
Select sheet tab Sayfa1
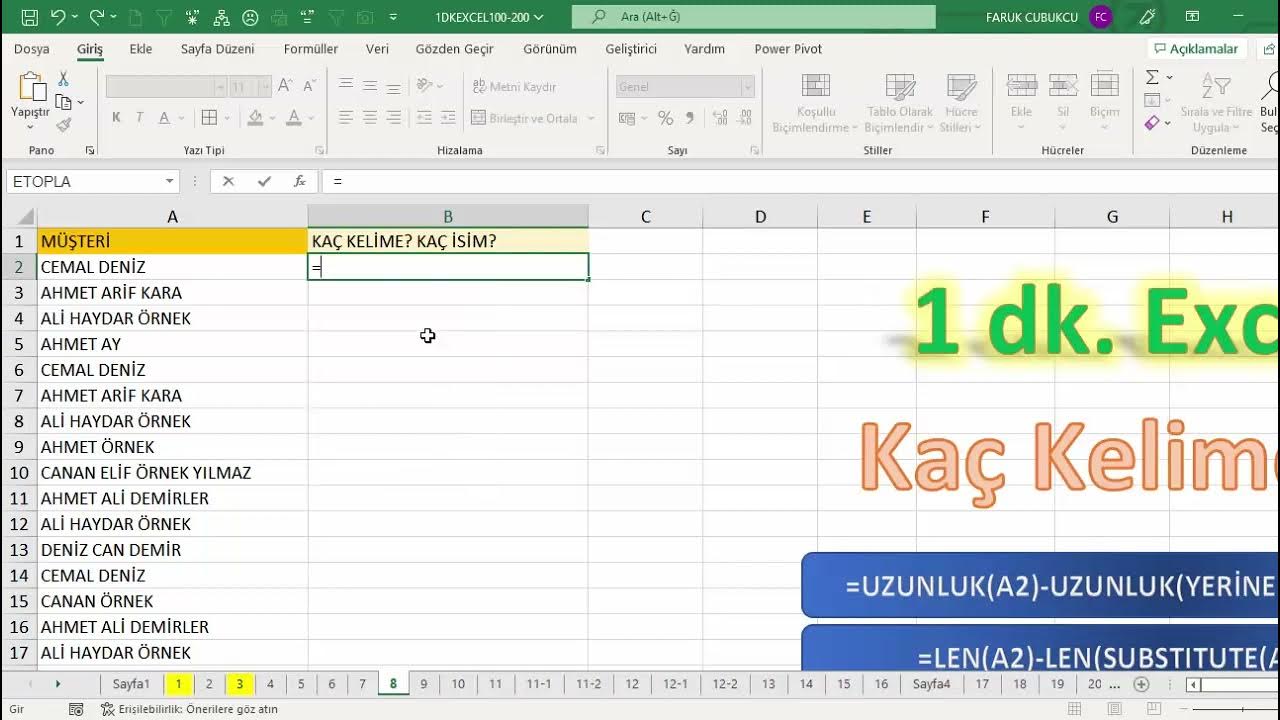point(131,684)
